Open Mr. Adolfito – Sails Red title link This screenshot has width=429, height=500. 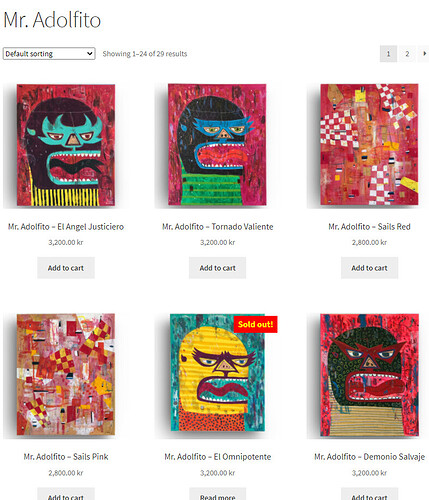369,227
